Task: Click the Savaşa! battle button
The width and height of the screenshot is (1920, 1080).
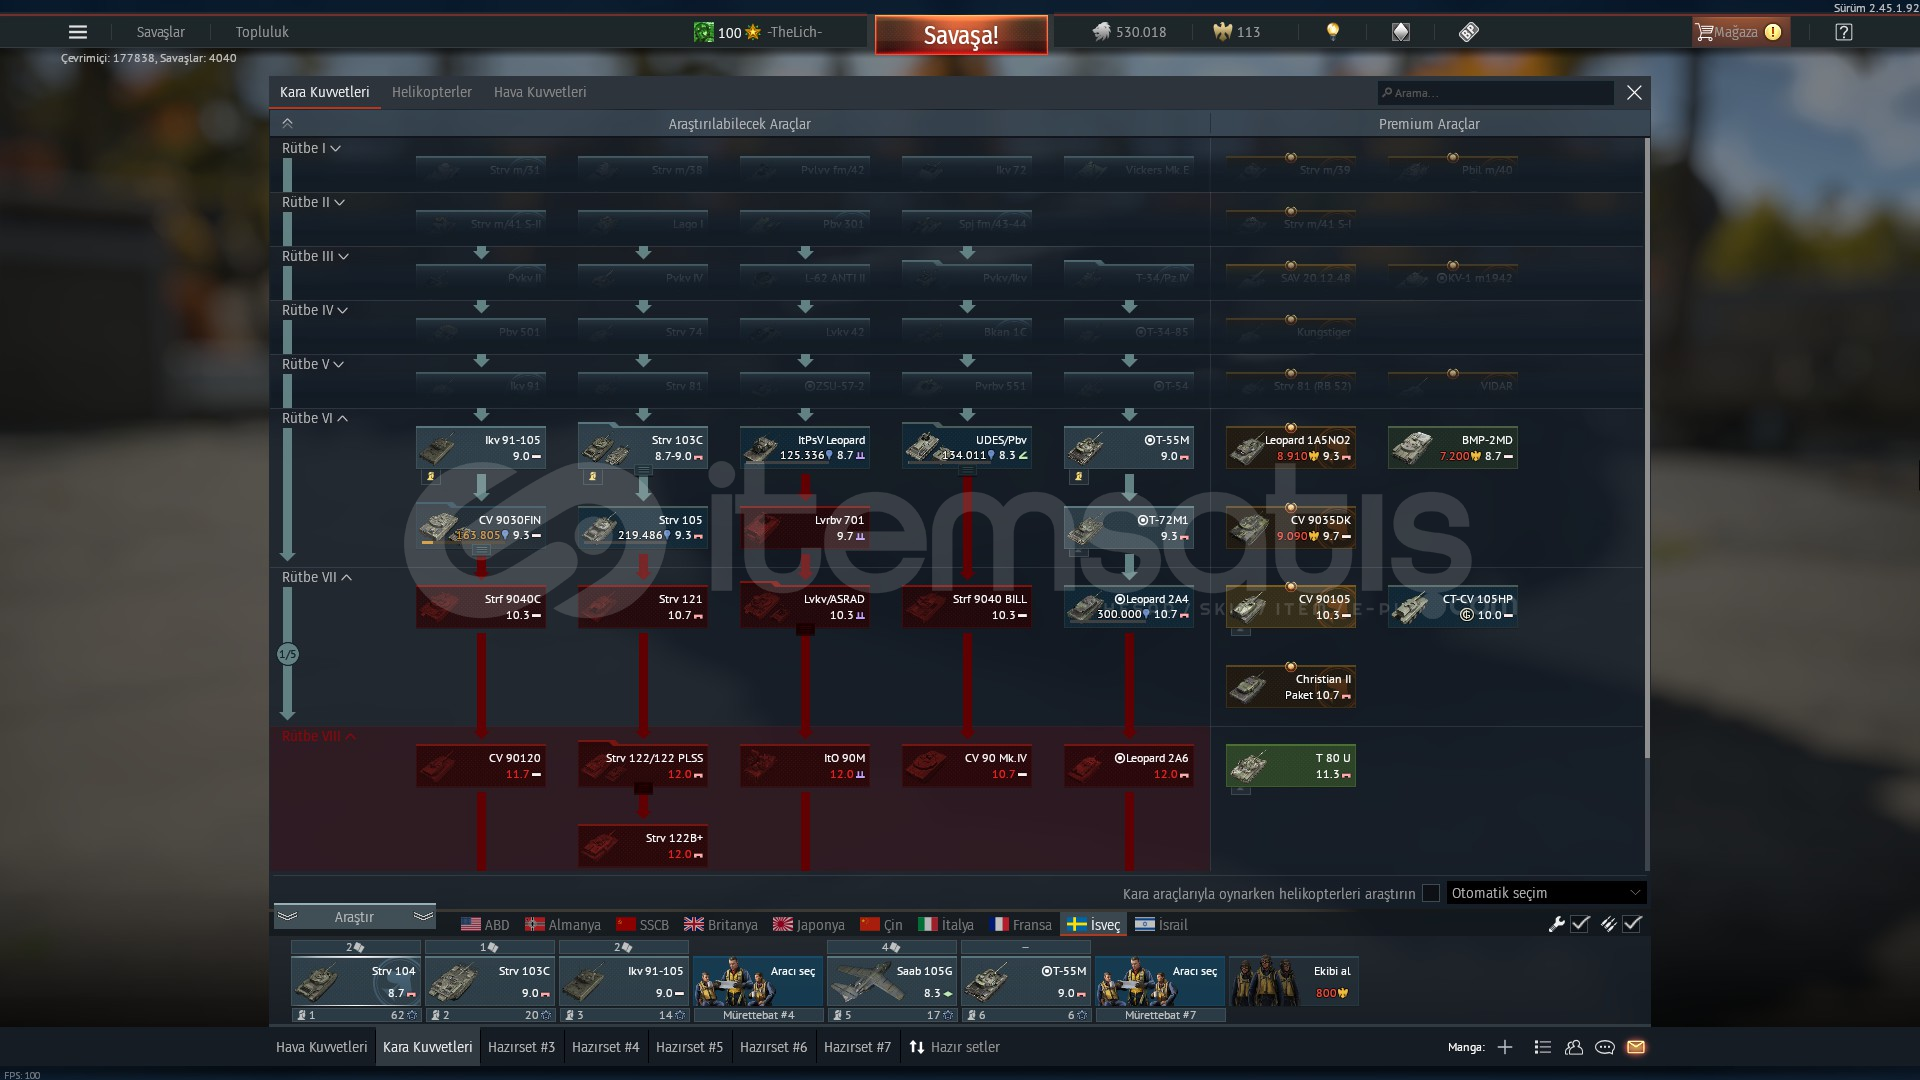Action: click(x=961, y=35)
